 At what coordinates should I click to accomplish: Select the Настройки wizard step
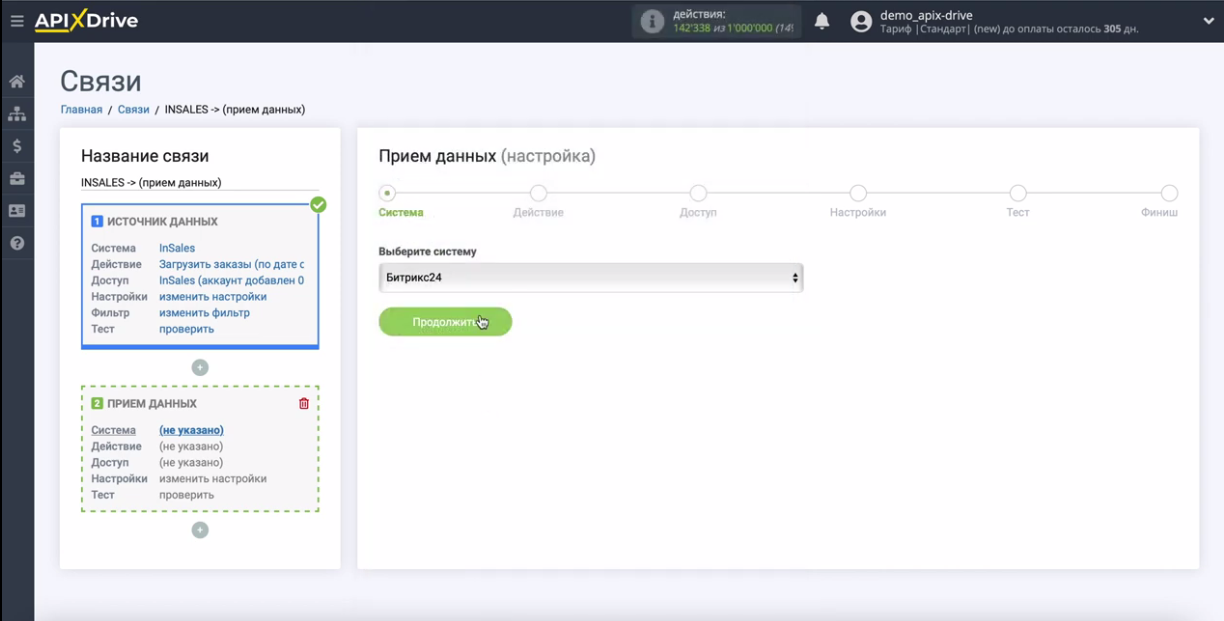coord(858,193)
